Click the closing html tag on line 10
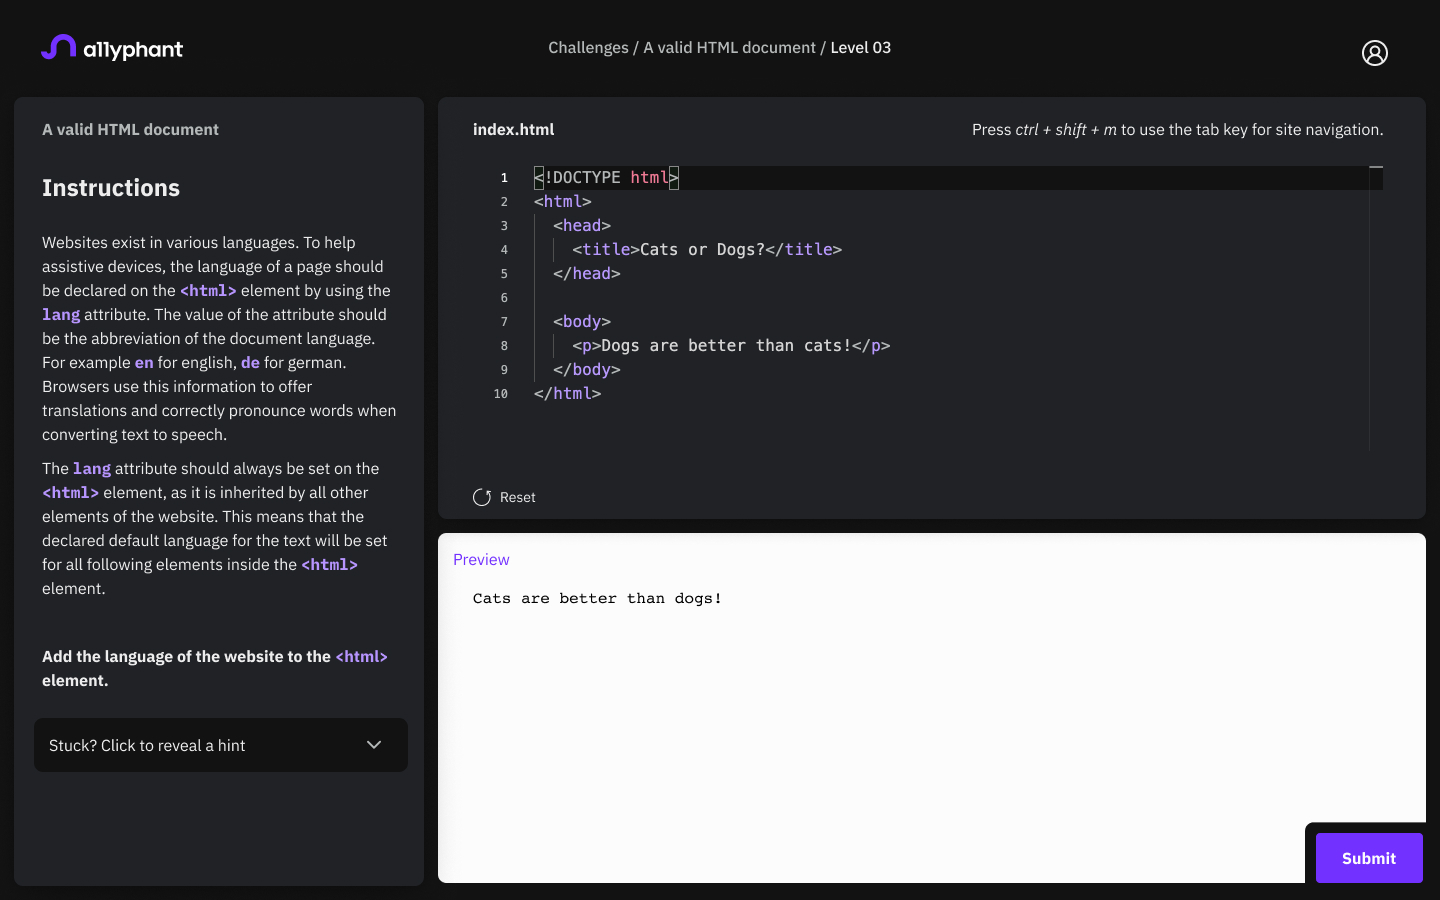 [567, 394]
